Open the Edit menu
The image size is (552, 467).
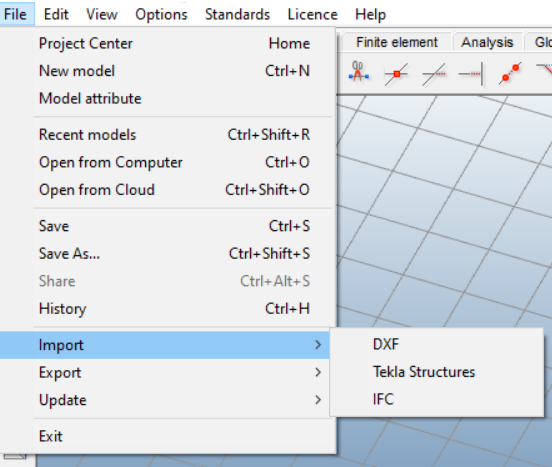[56, 14]
